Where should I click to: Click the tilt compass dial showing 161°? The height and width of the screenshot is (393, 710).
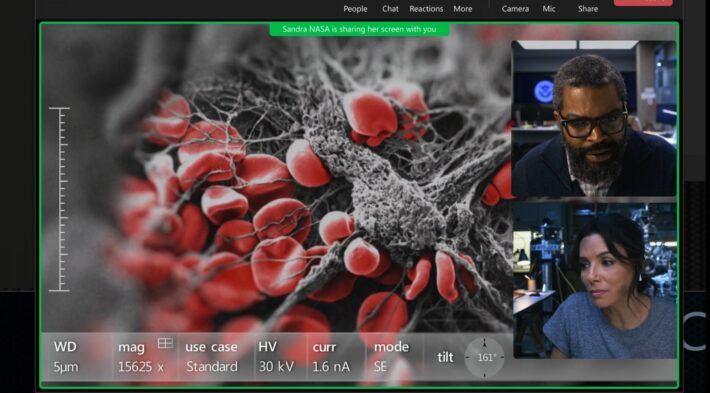click(x=485, y=358)
